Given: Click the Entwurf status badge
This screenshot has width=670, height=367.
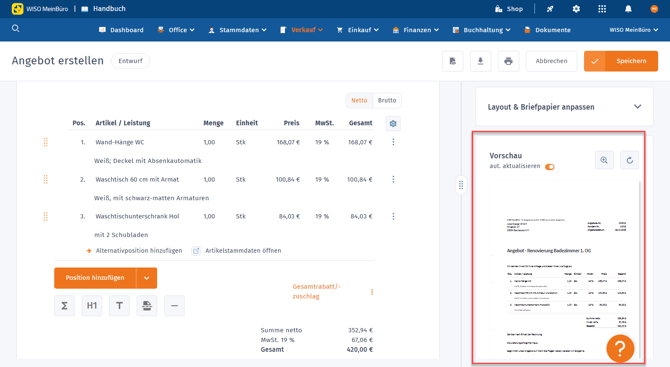Looking at the screenshot, I should pyautogui.click(x=130, y=61).
